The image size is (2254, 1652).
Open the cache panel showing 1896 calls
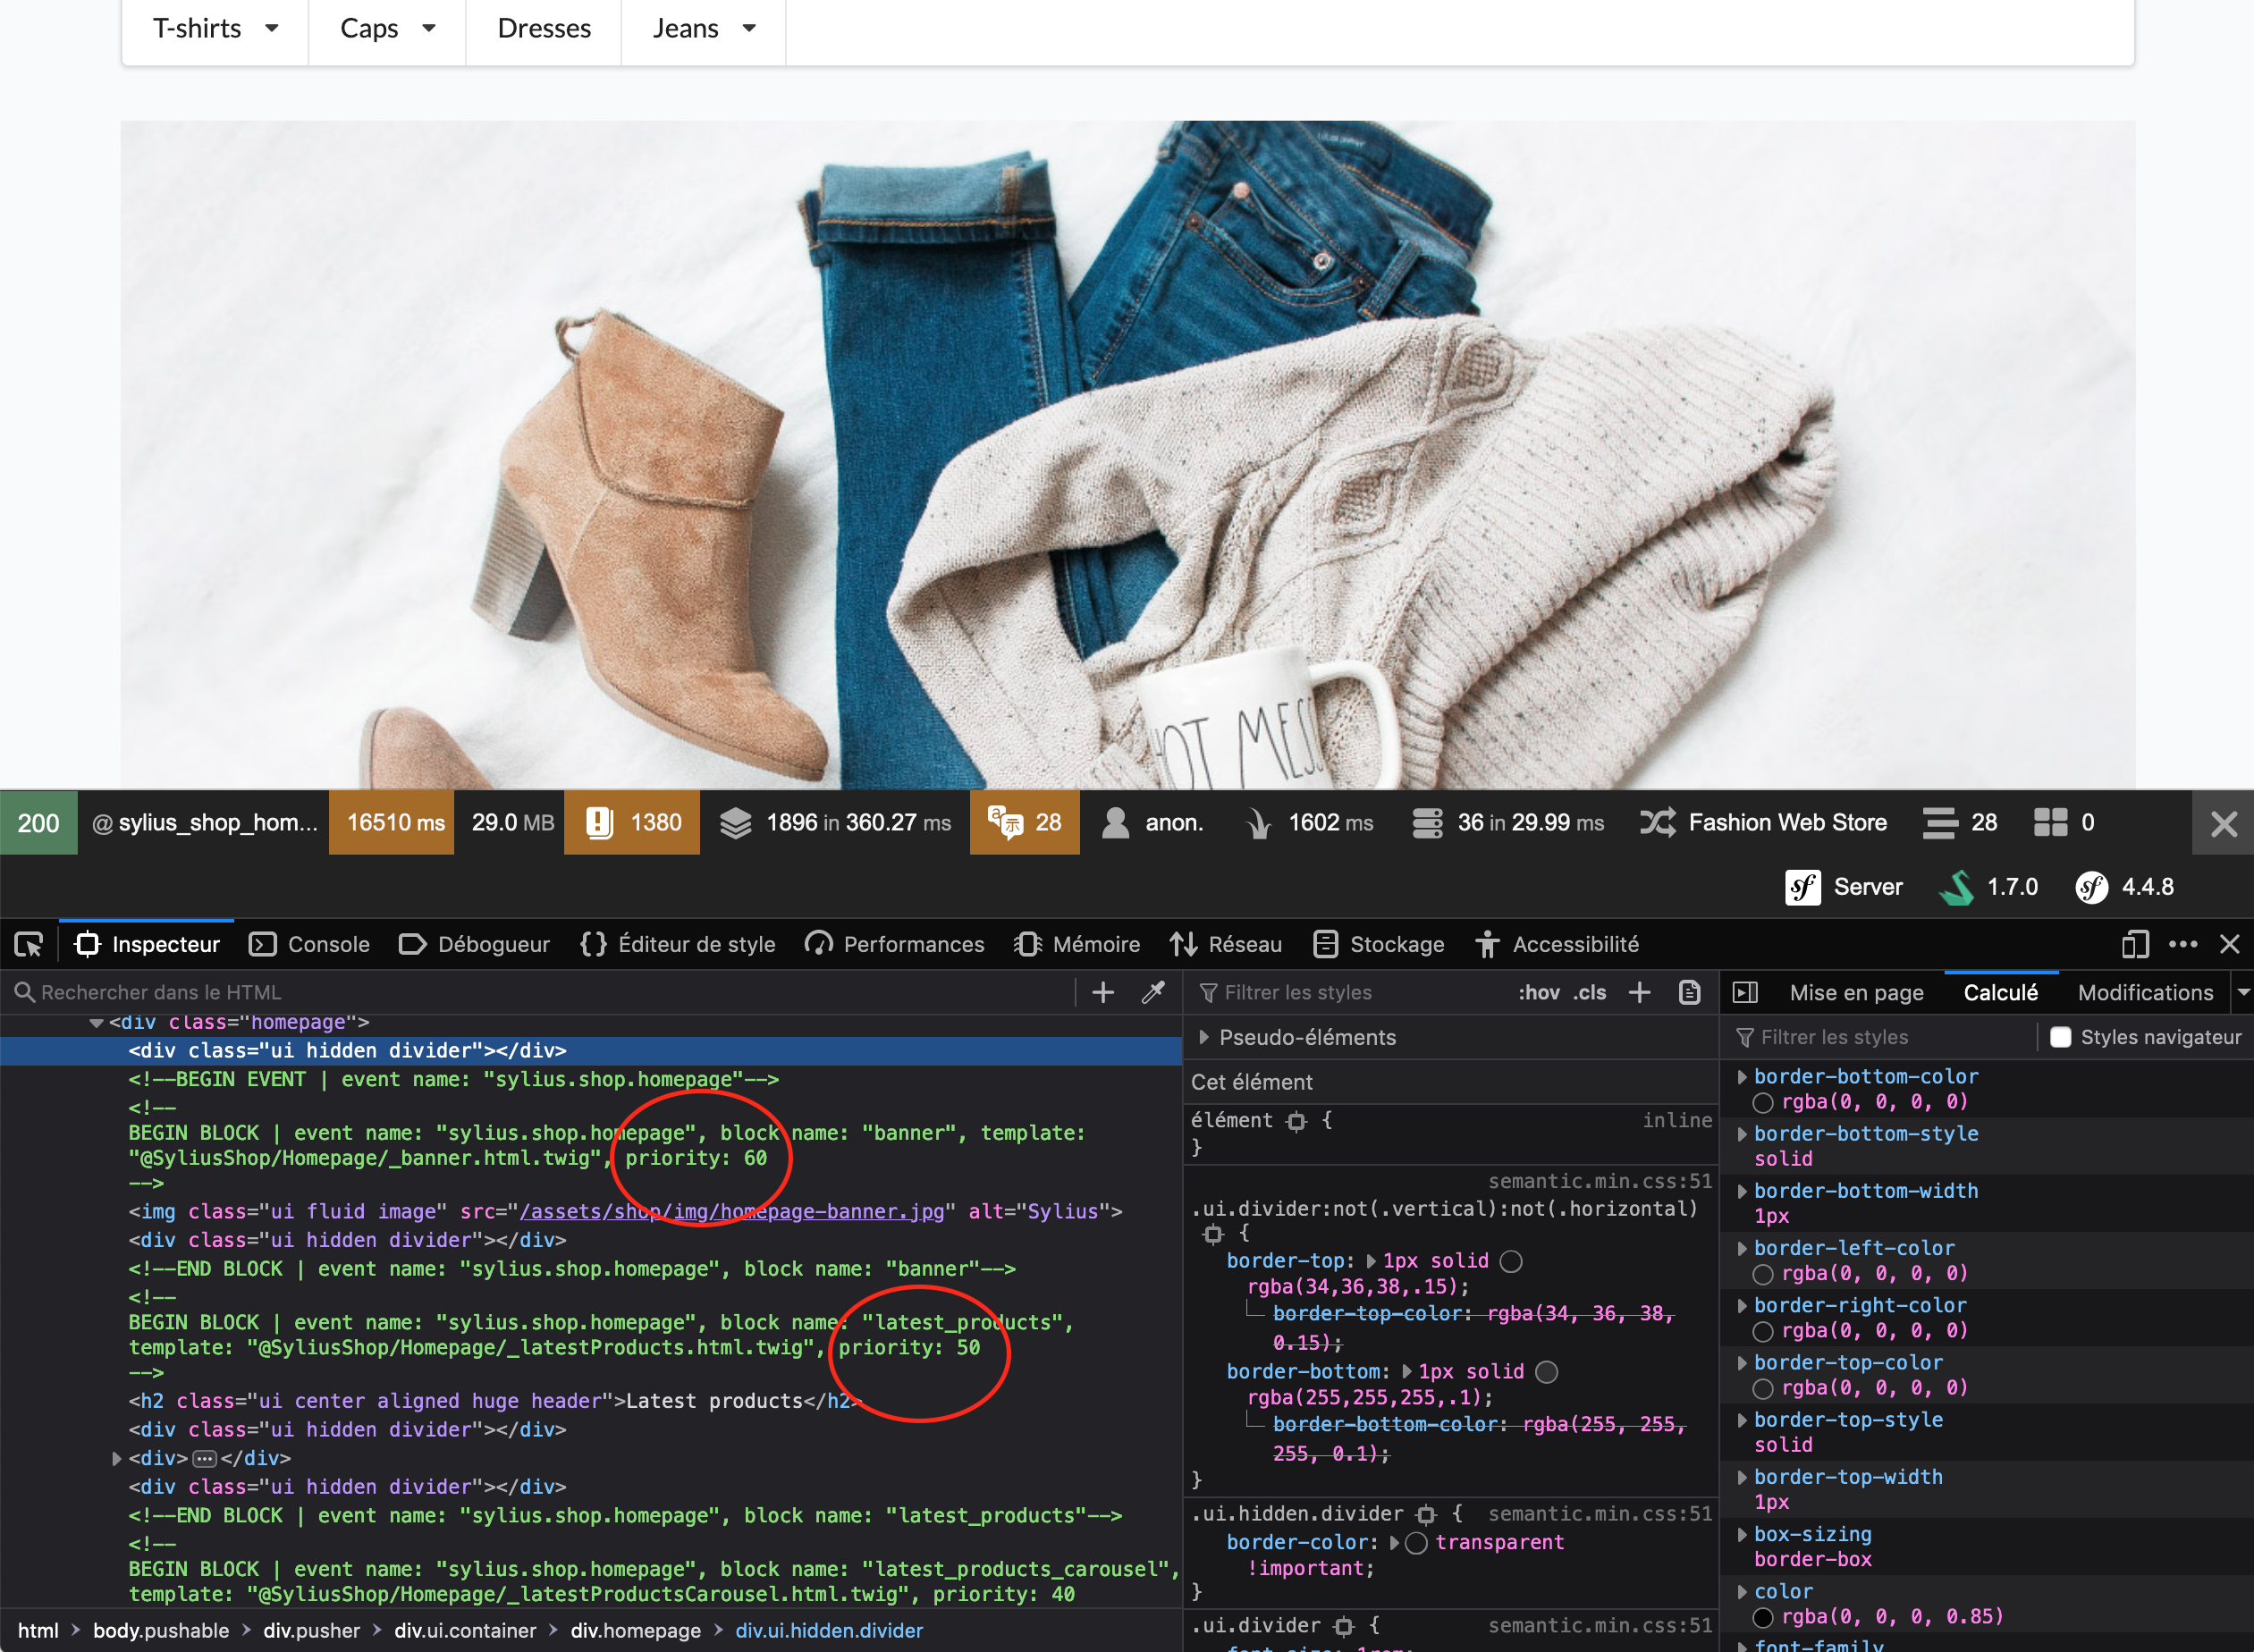coord(835,823)
